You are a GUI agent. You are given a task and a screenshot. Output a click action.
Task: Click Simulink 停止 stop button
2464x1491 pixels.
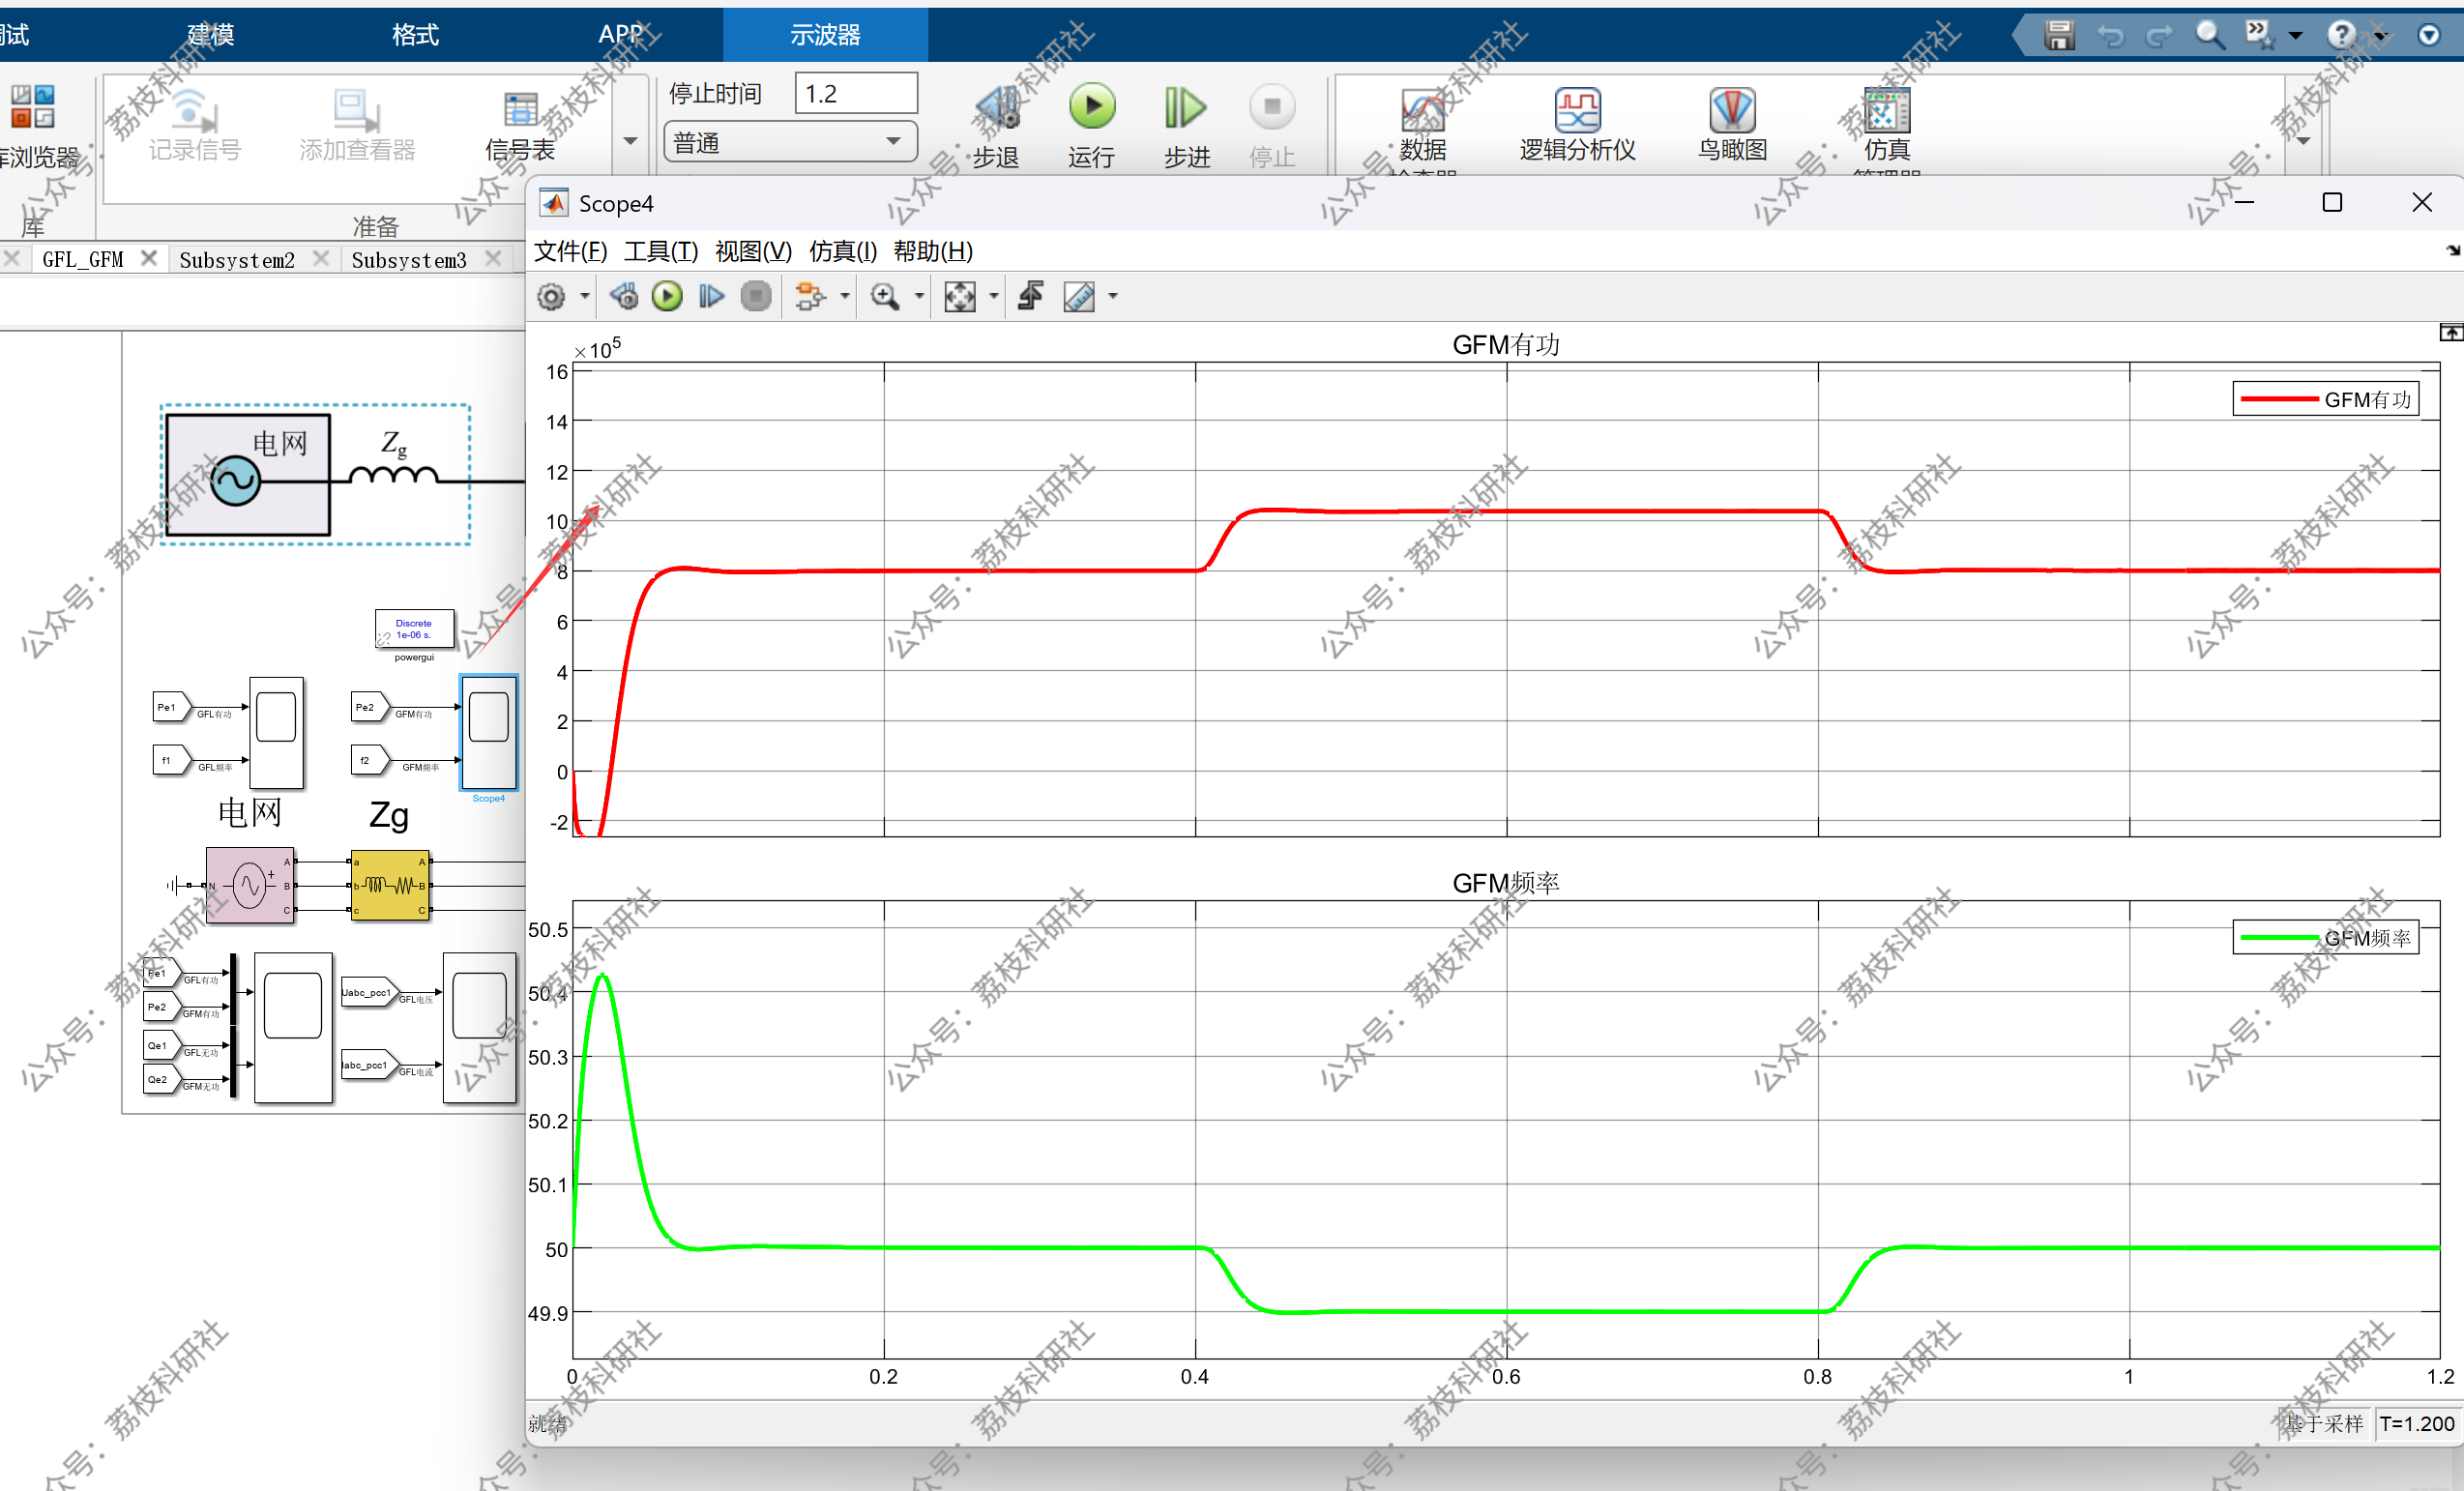tap(1272, 125)
